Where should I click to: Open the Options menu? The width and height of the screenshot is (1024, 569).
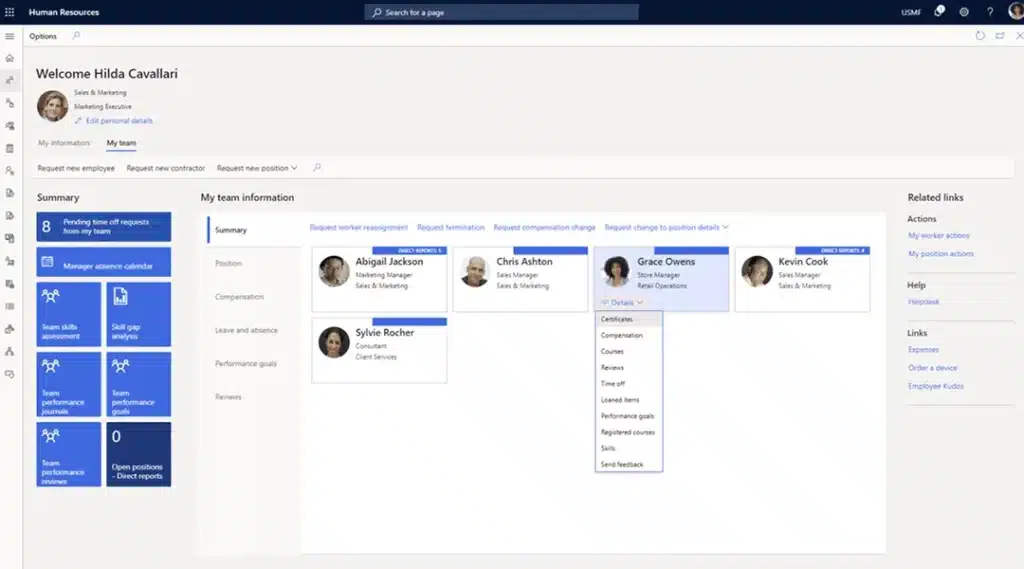point(43,36)
